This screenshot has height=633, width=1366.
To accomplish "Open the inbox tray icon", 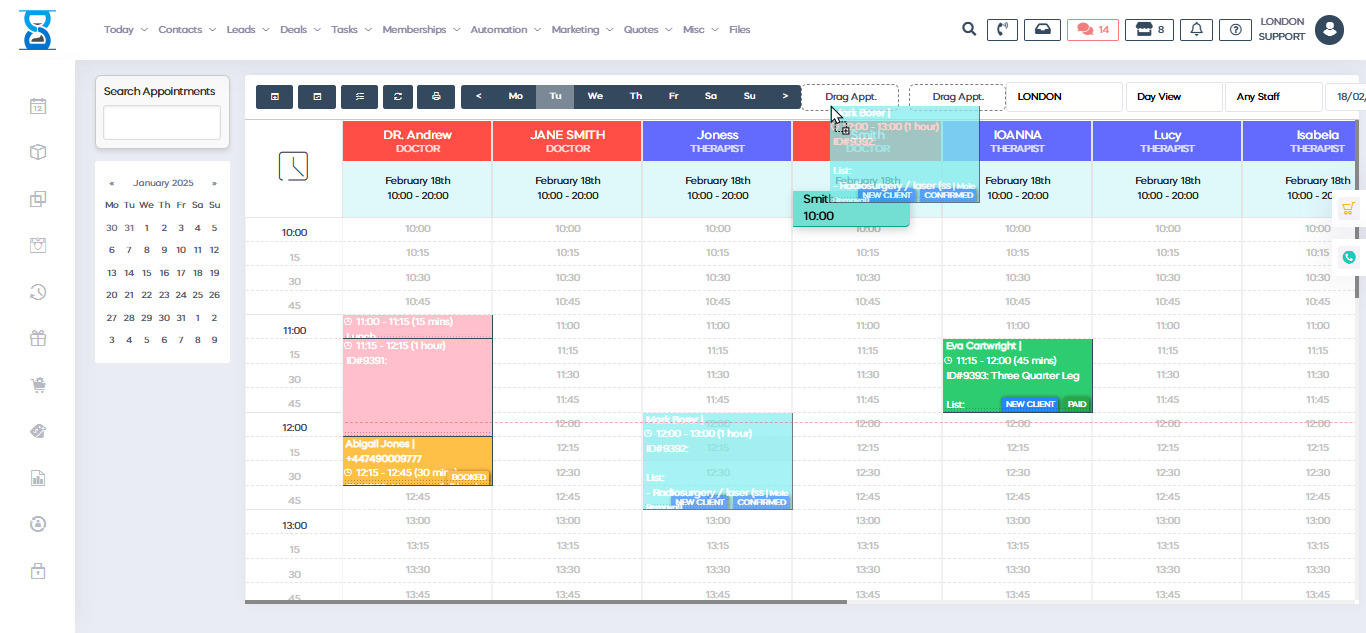I will point(1042,30).
